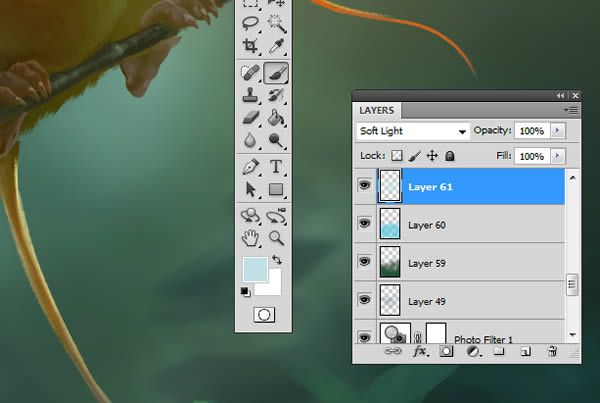This screenshot has height=403, width=600.
Task: Open the Layers panel options menu
Action: click(x=570, y=110)
